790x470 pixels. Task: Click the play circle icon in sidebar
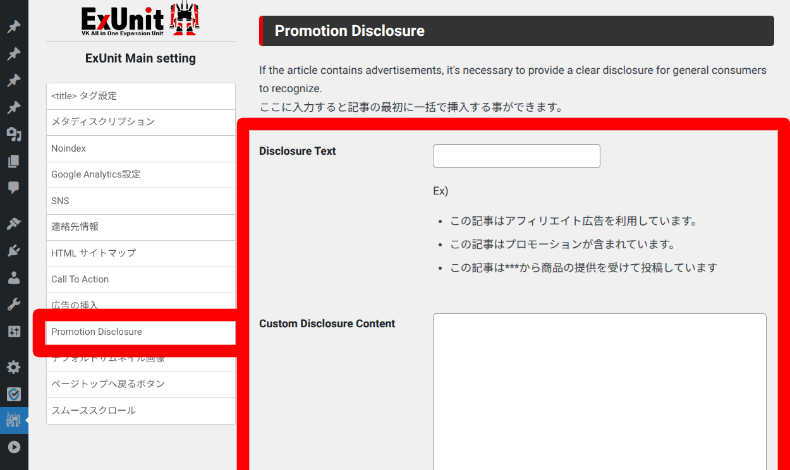click(14, 448)
